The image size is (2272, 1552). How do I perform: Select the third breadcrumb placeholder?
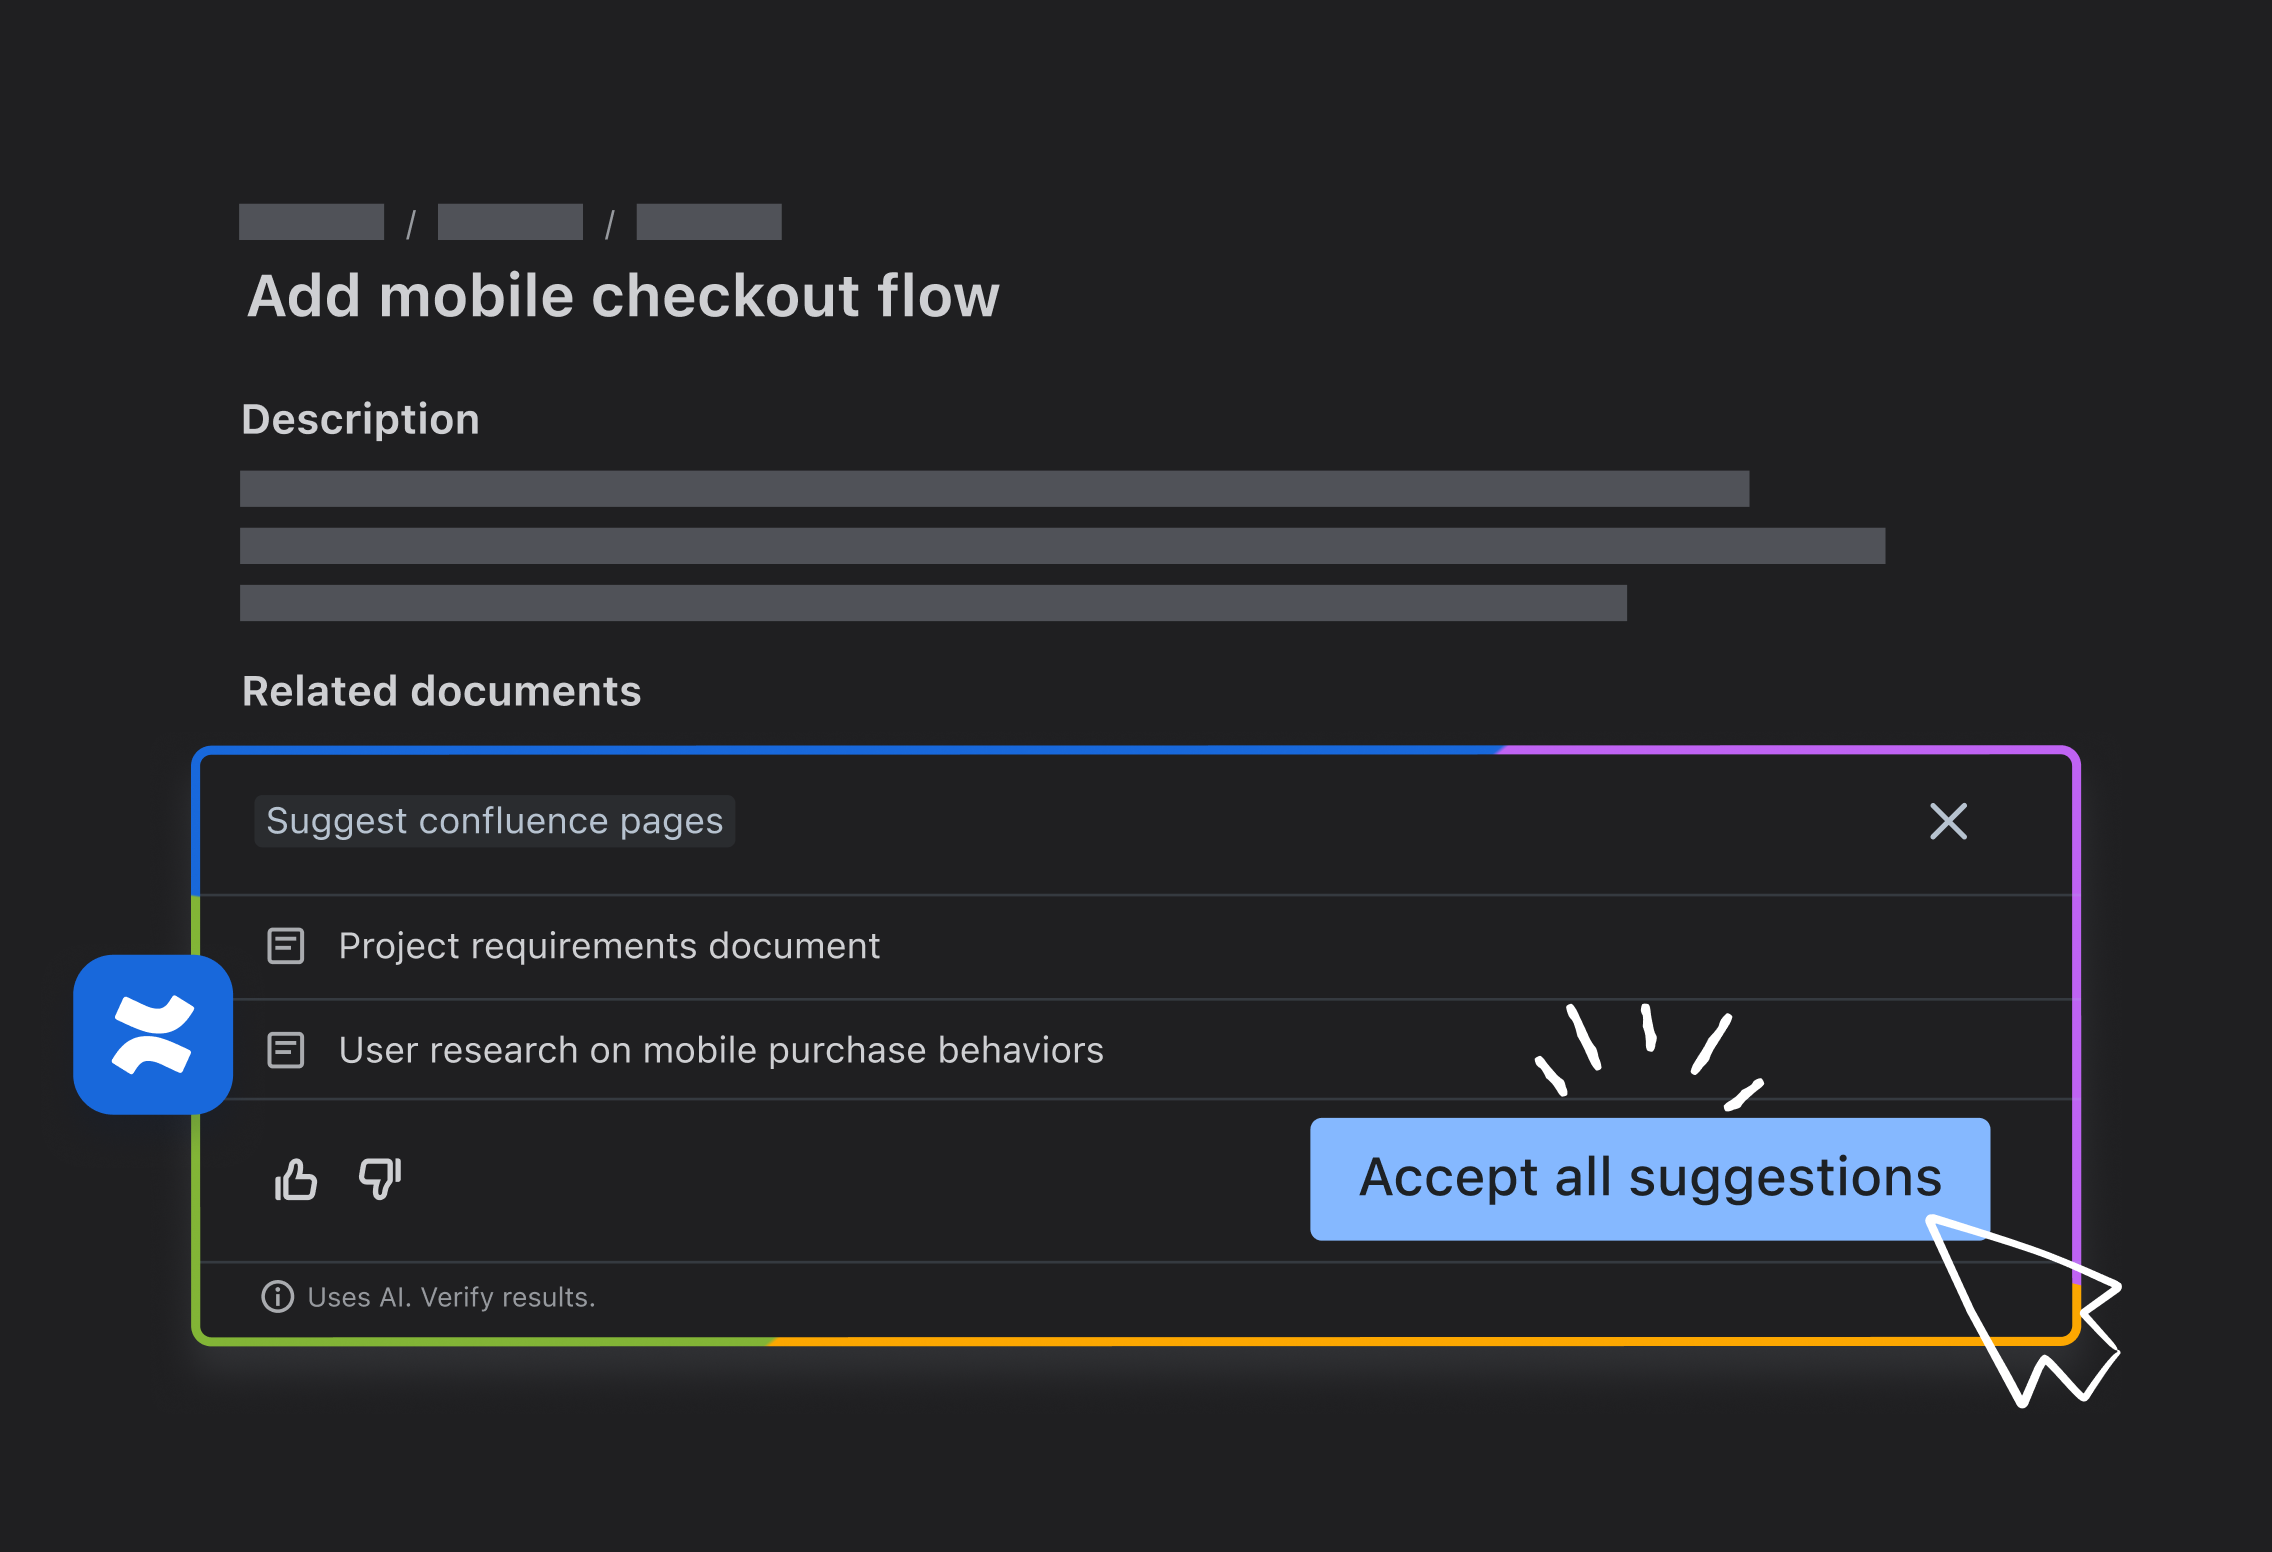coord(709,222)
